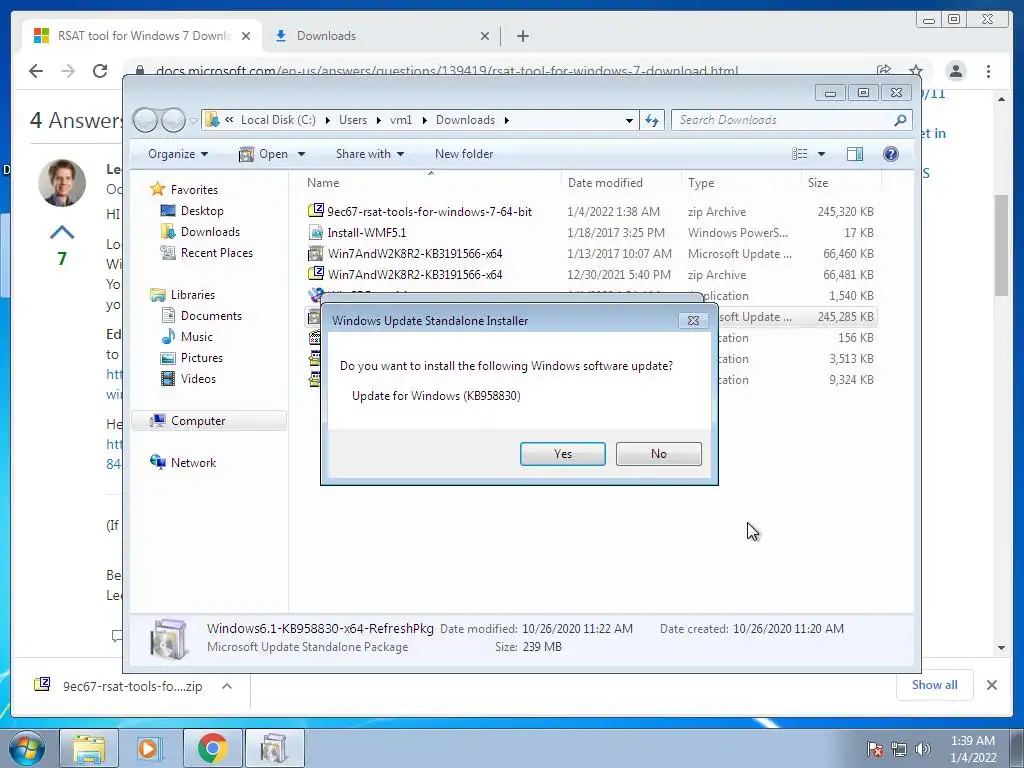The width and height of the screenshot is (1024, 768).
Task: Decline the update with No
Action: coord(658,454)
